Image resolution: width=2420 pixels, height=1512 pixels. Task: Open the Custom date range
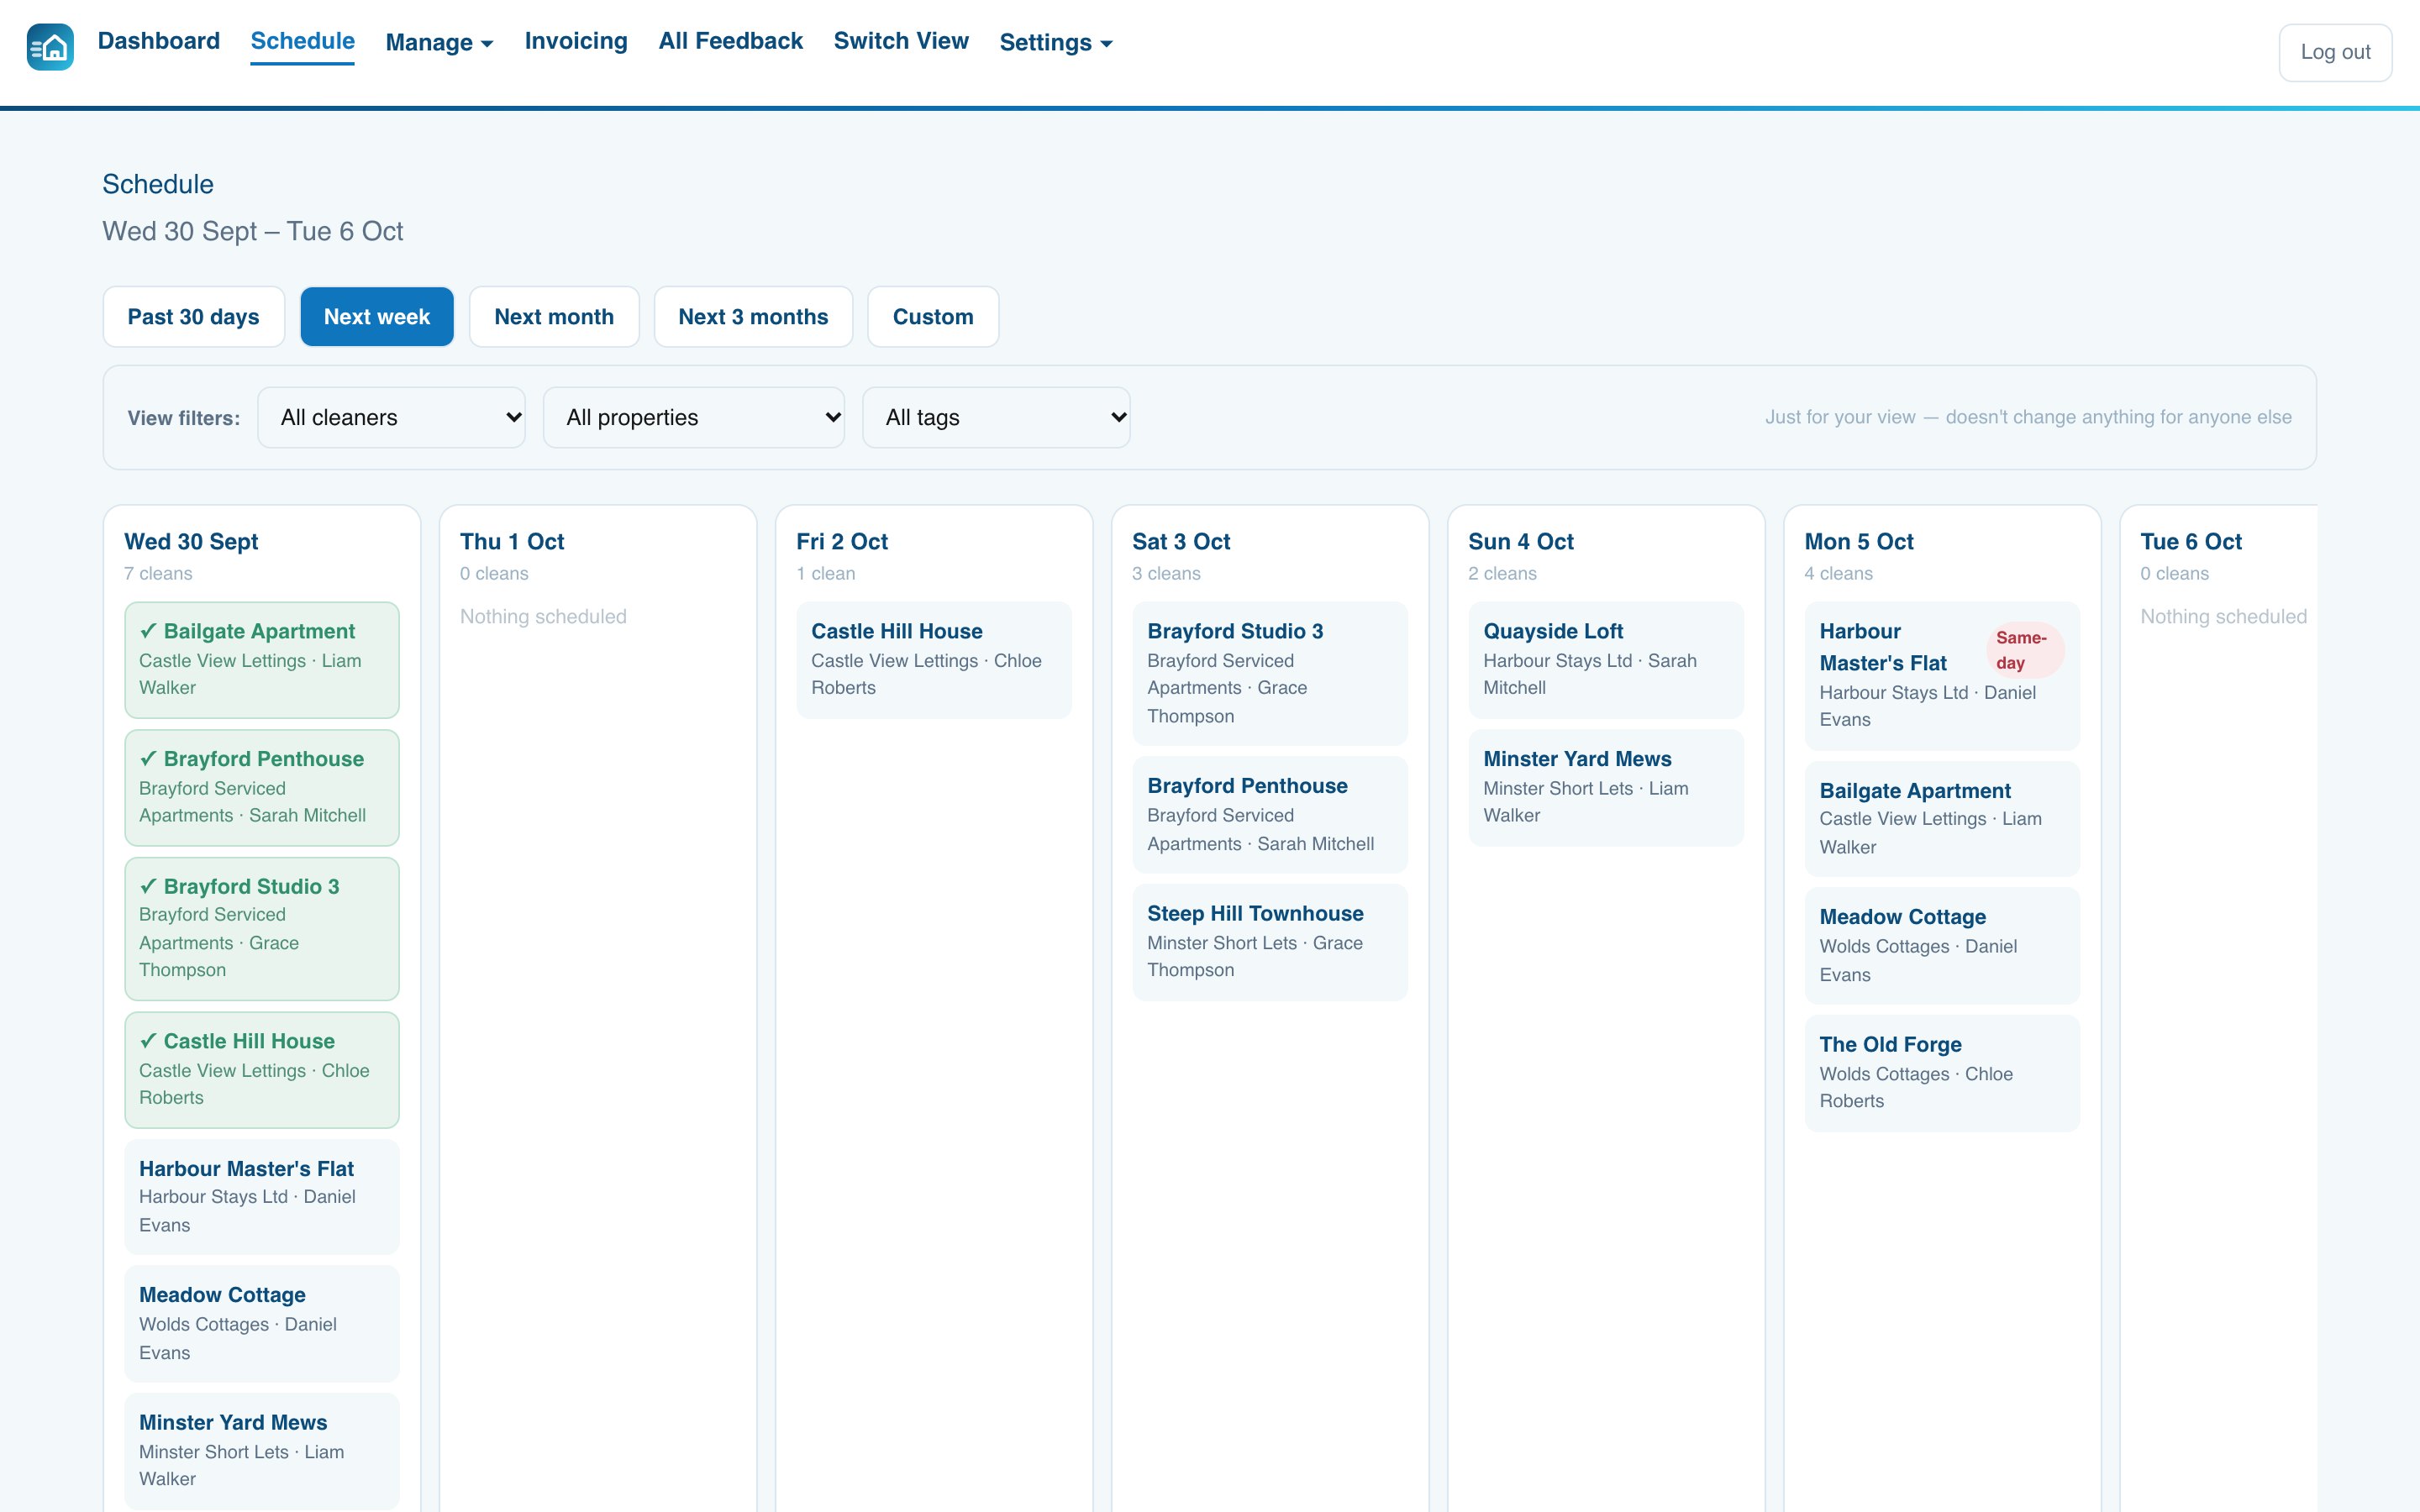pyautogui.click(x=933, y=317)
